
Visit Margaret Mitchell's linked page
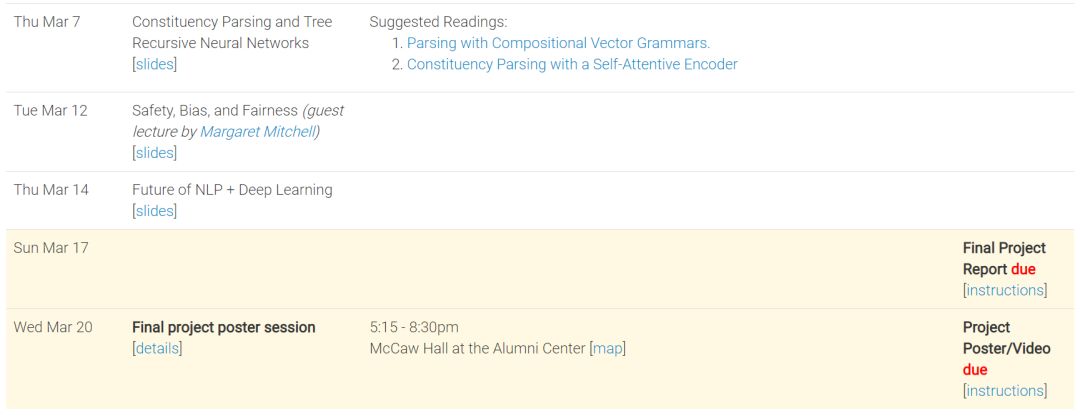coord(258,132)
